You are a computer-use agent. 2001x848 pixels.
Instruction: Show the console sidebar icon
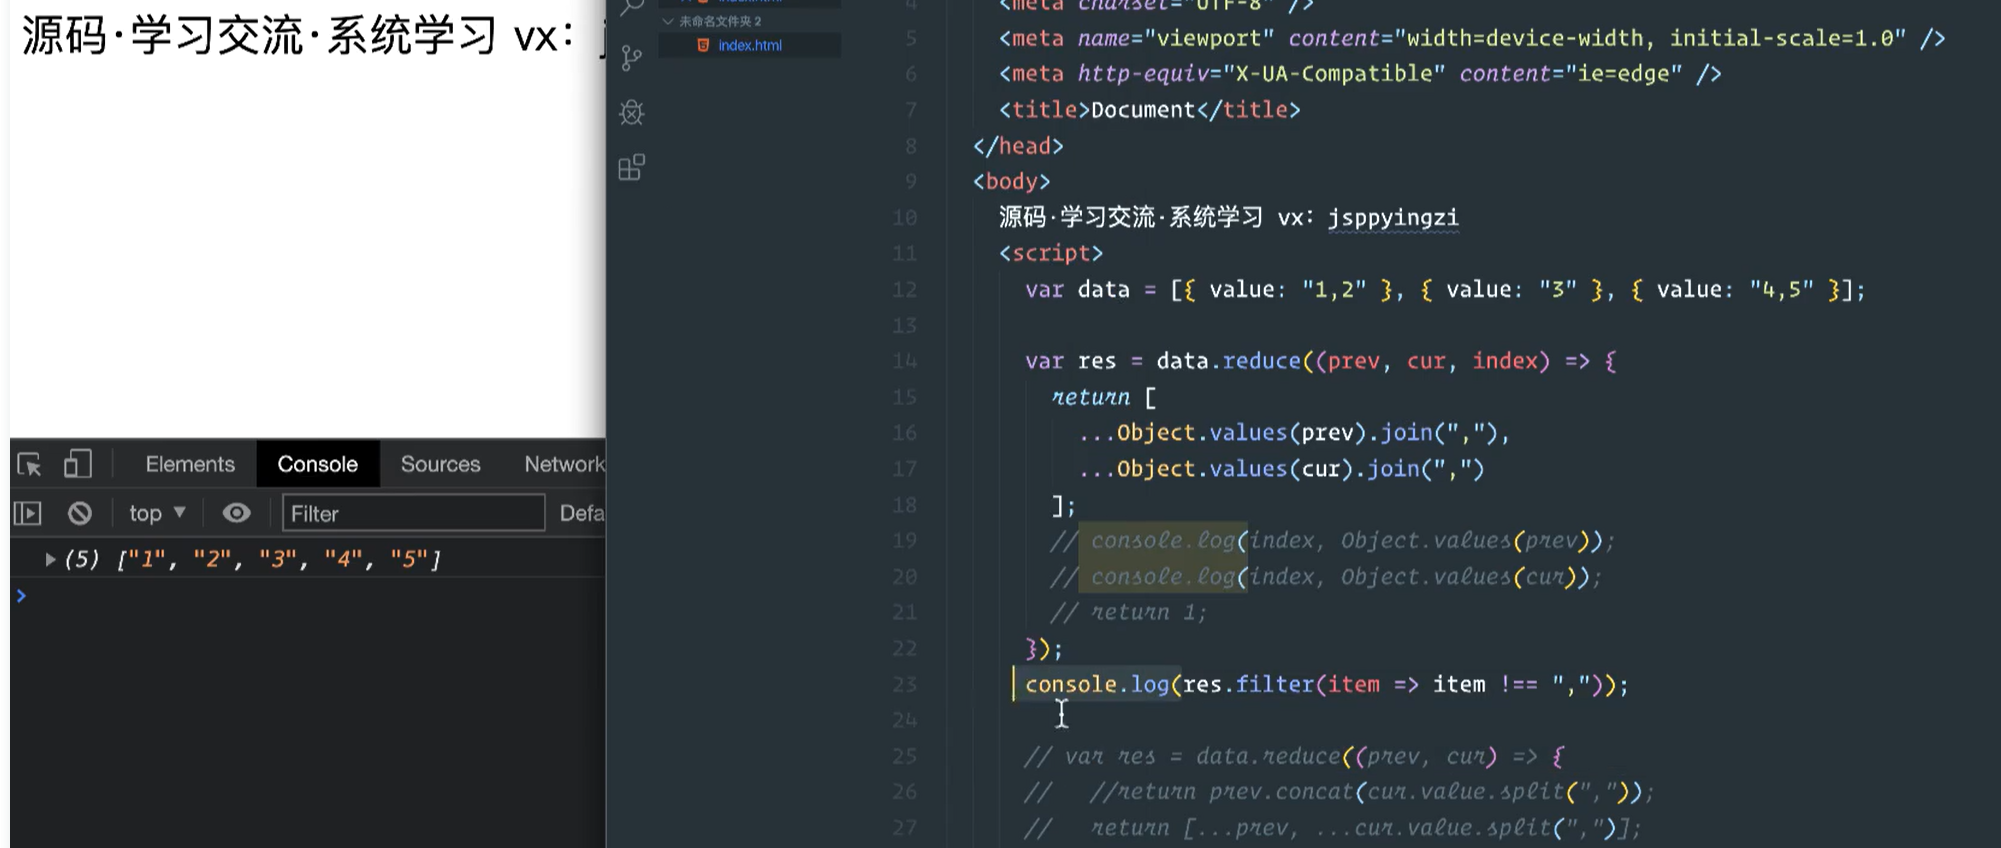(27, 513)
